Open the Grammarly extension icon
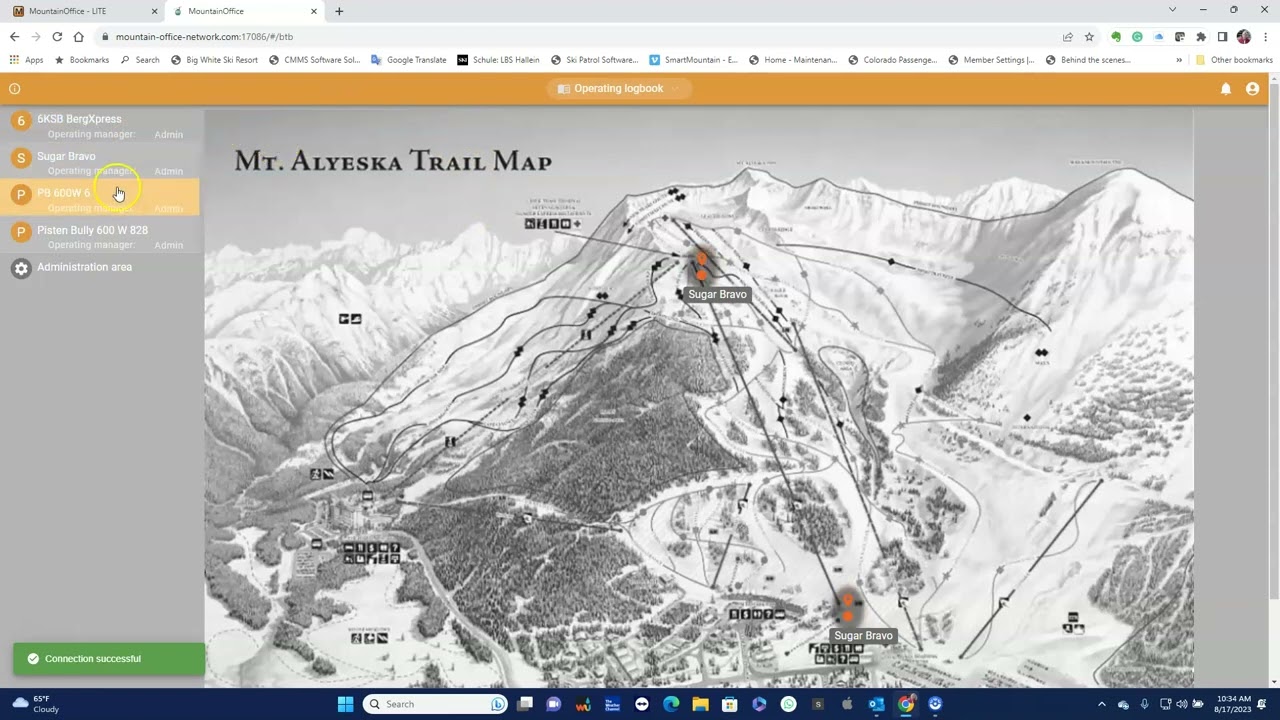1280x720 pixels. coord(1137,37)
